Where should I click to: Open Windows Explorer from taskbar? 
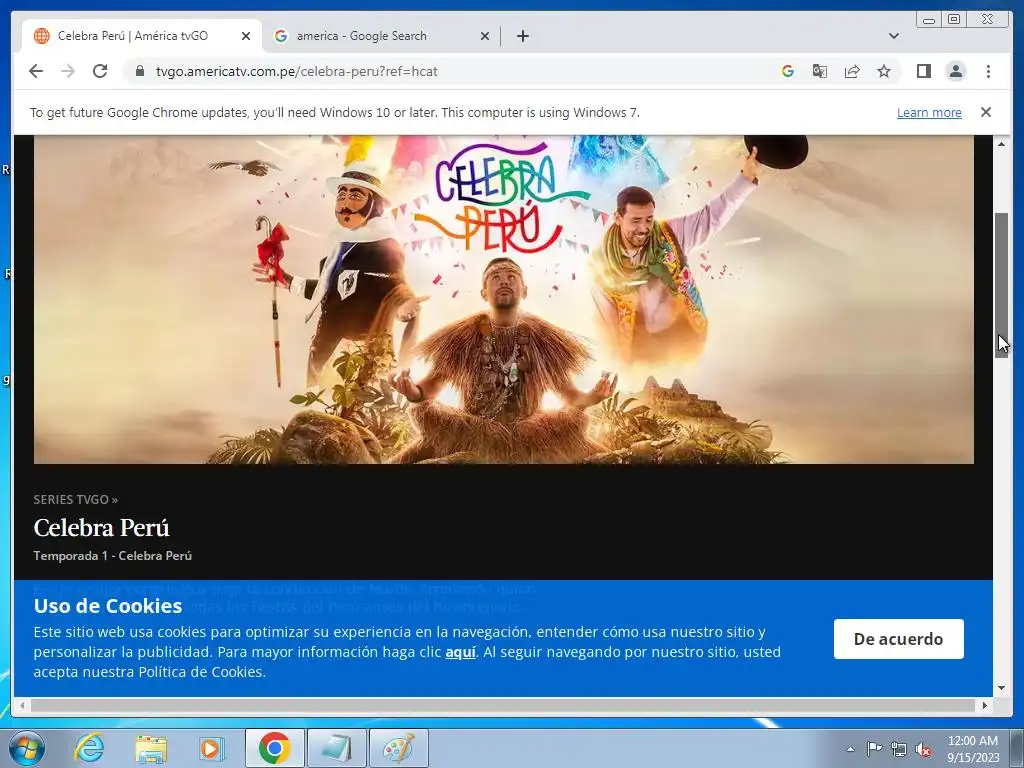coord(151,748)
